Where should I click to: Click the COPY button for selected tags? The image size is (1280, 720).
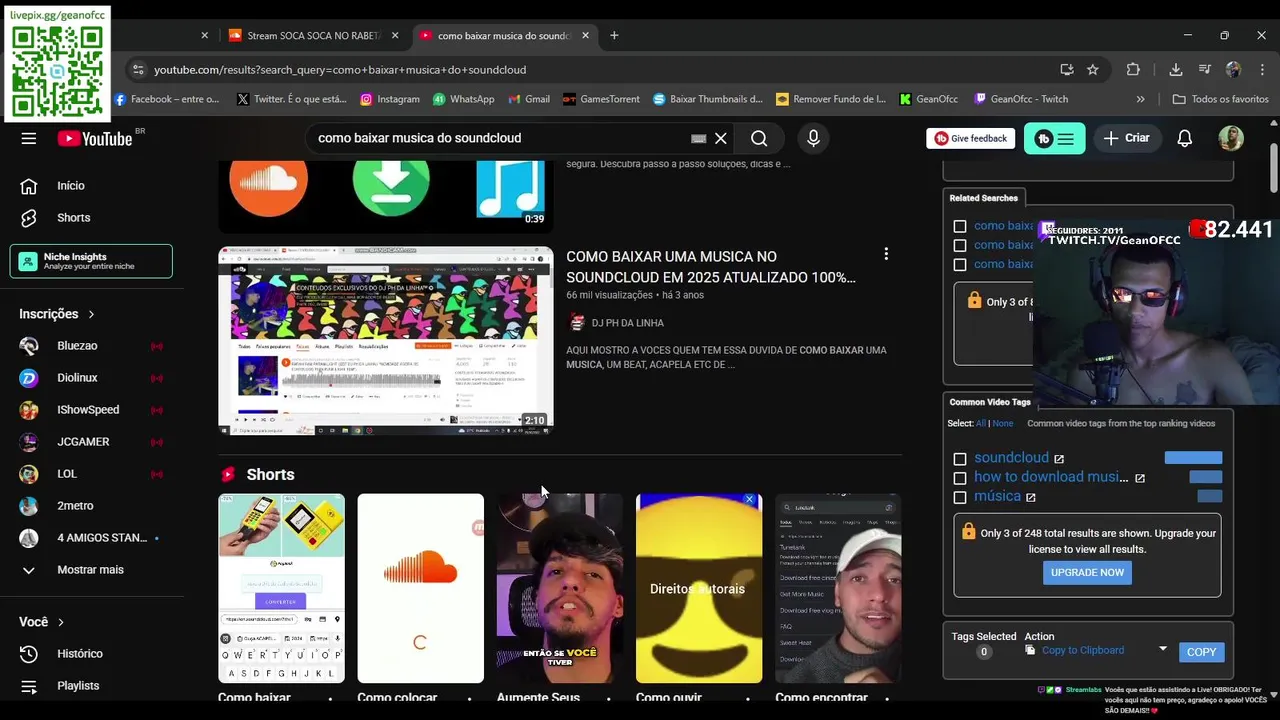point(1201,651)
